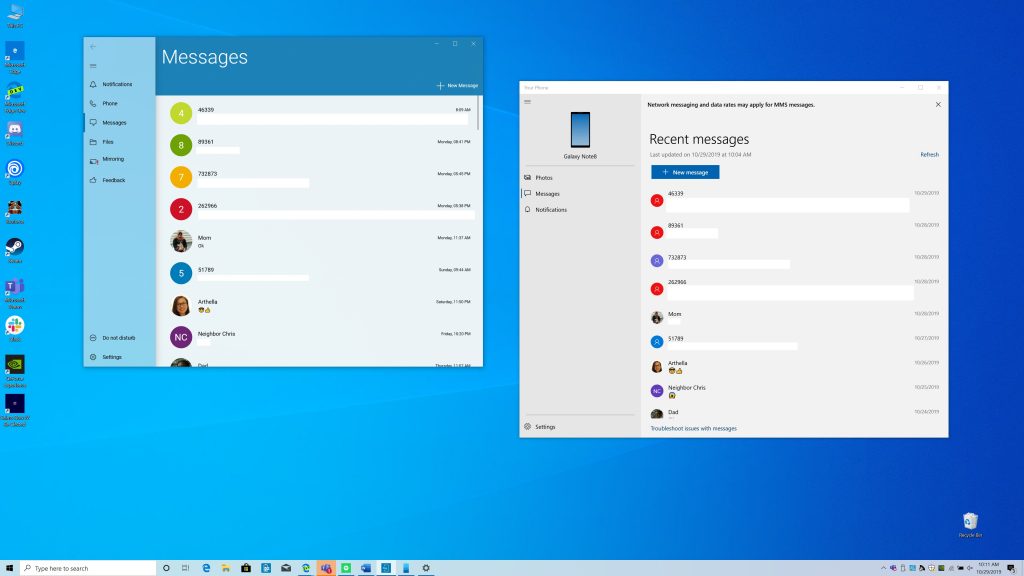Open Microsoft Store from the taskbar

pos(246,568)
